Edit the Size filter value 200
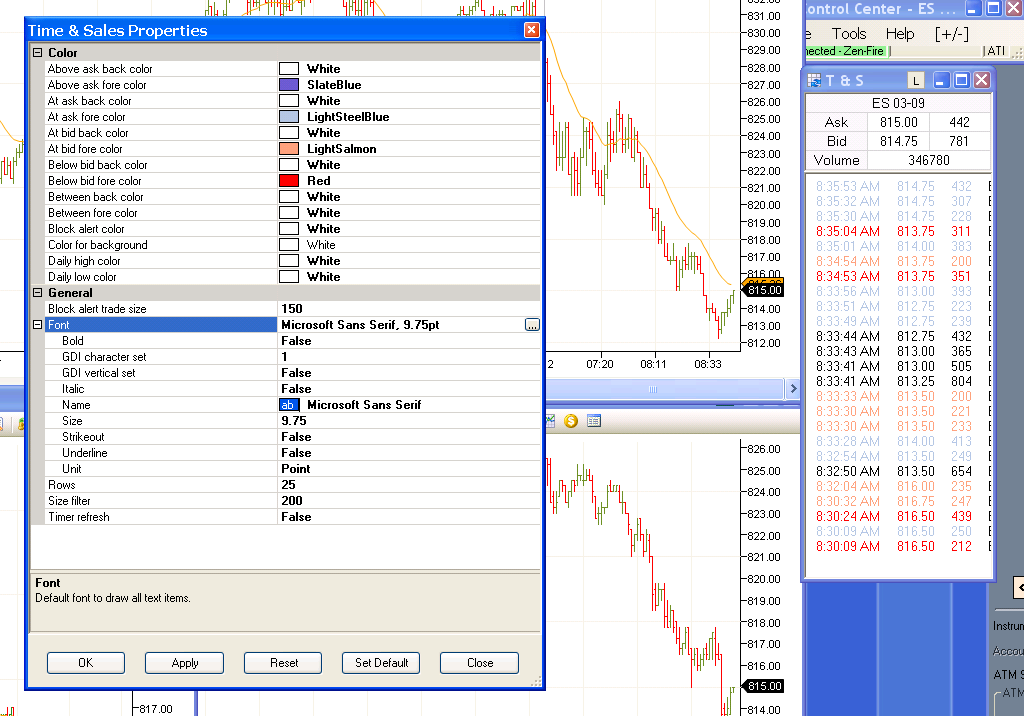 tap(409, 501)
